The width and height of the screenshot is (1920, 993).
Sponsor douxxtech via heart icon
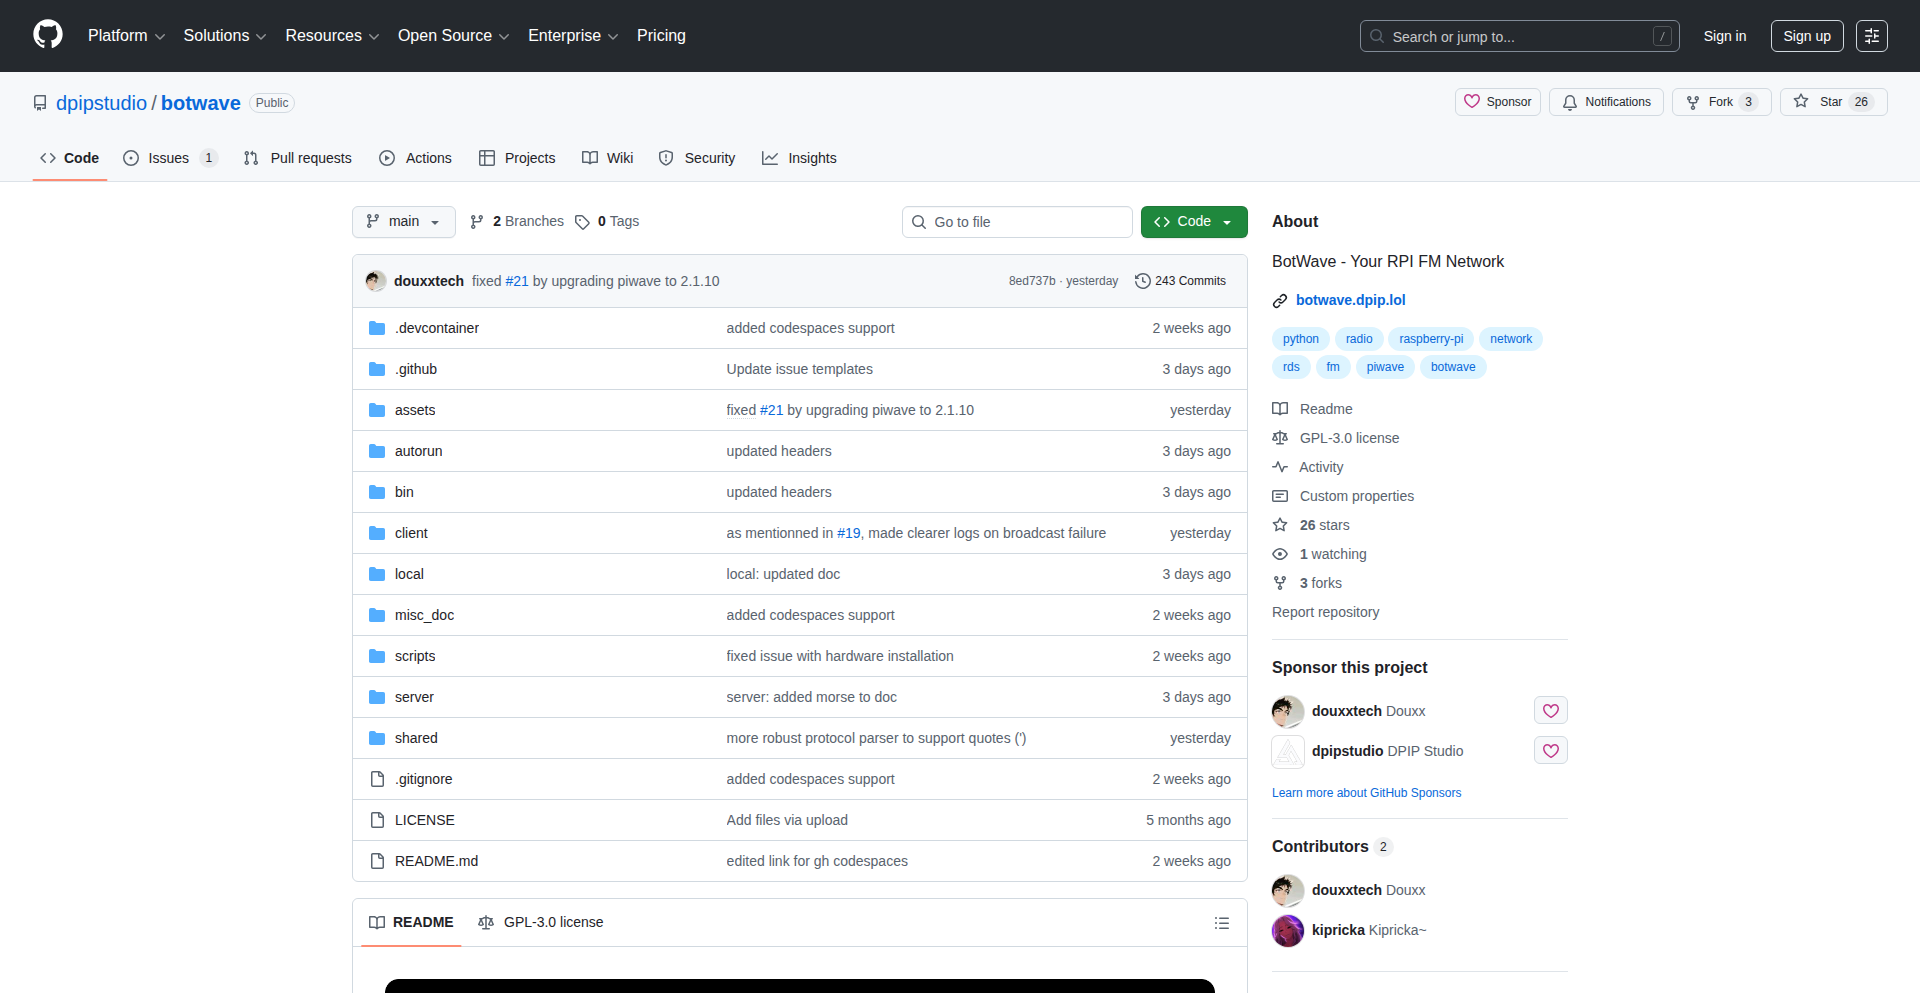coord(1551,711)
